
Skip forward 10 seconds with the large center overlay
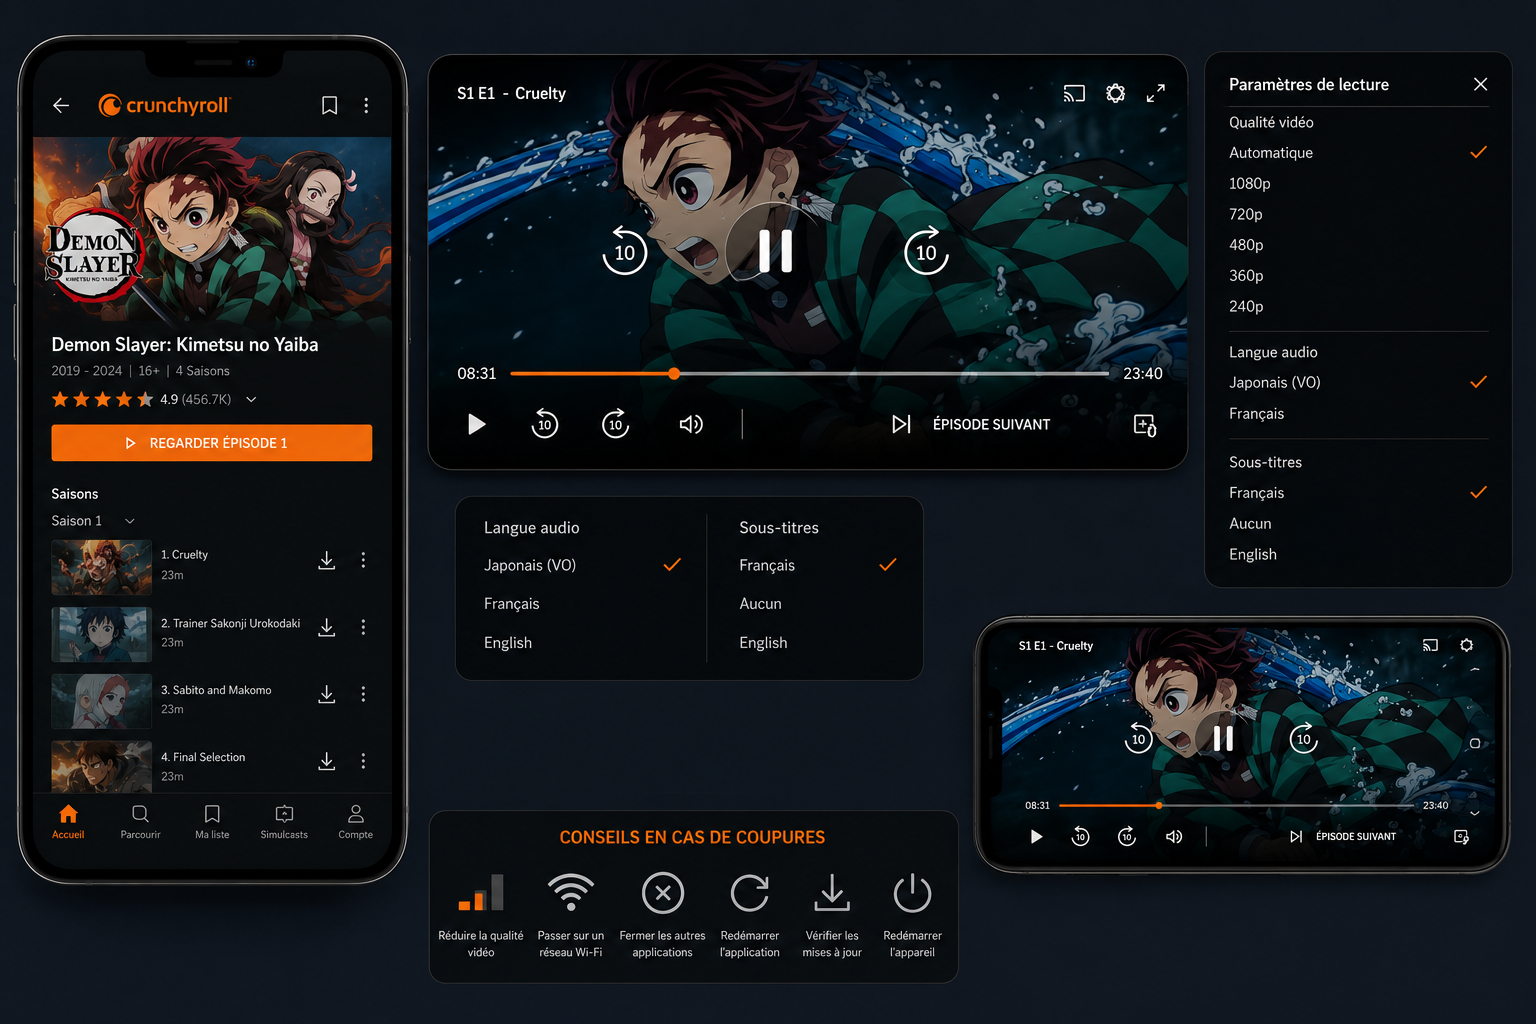pos(926,251)
